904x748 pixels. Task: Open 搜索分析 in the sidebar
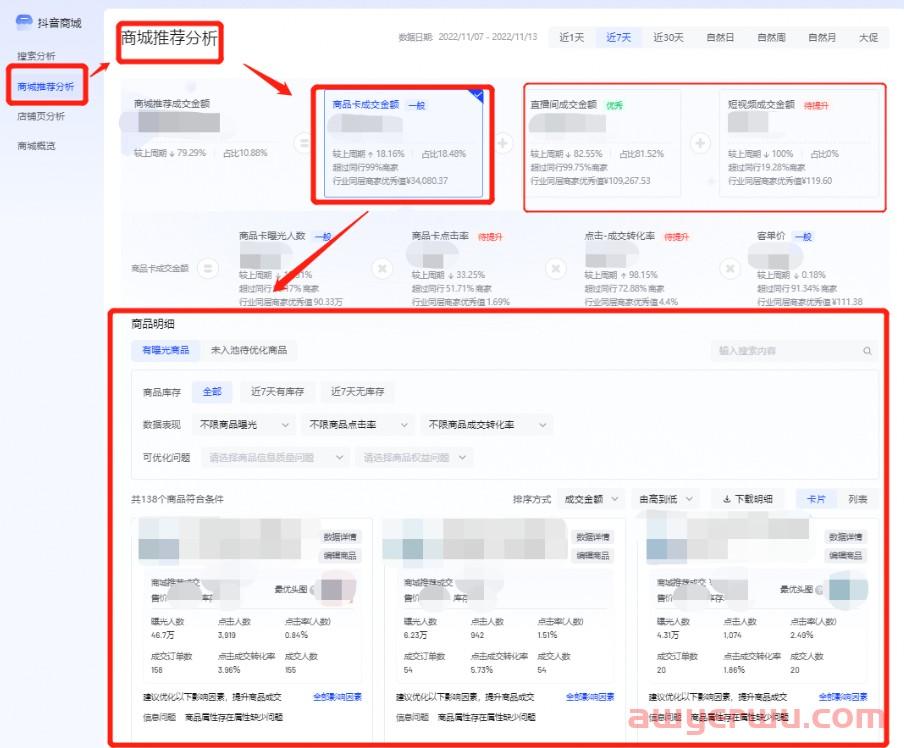36,56
